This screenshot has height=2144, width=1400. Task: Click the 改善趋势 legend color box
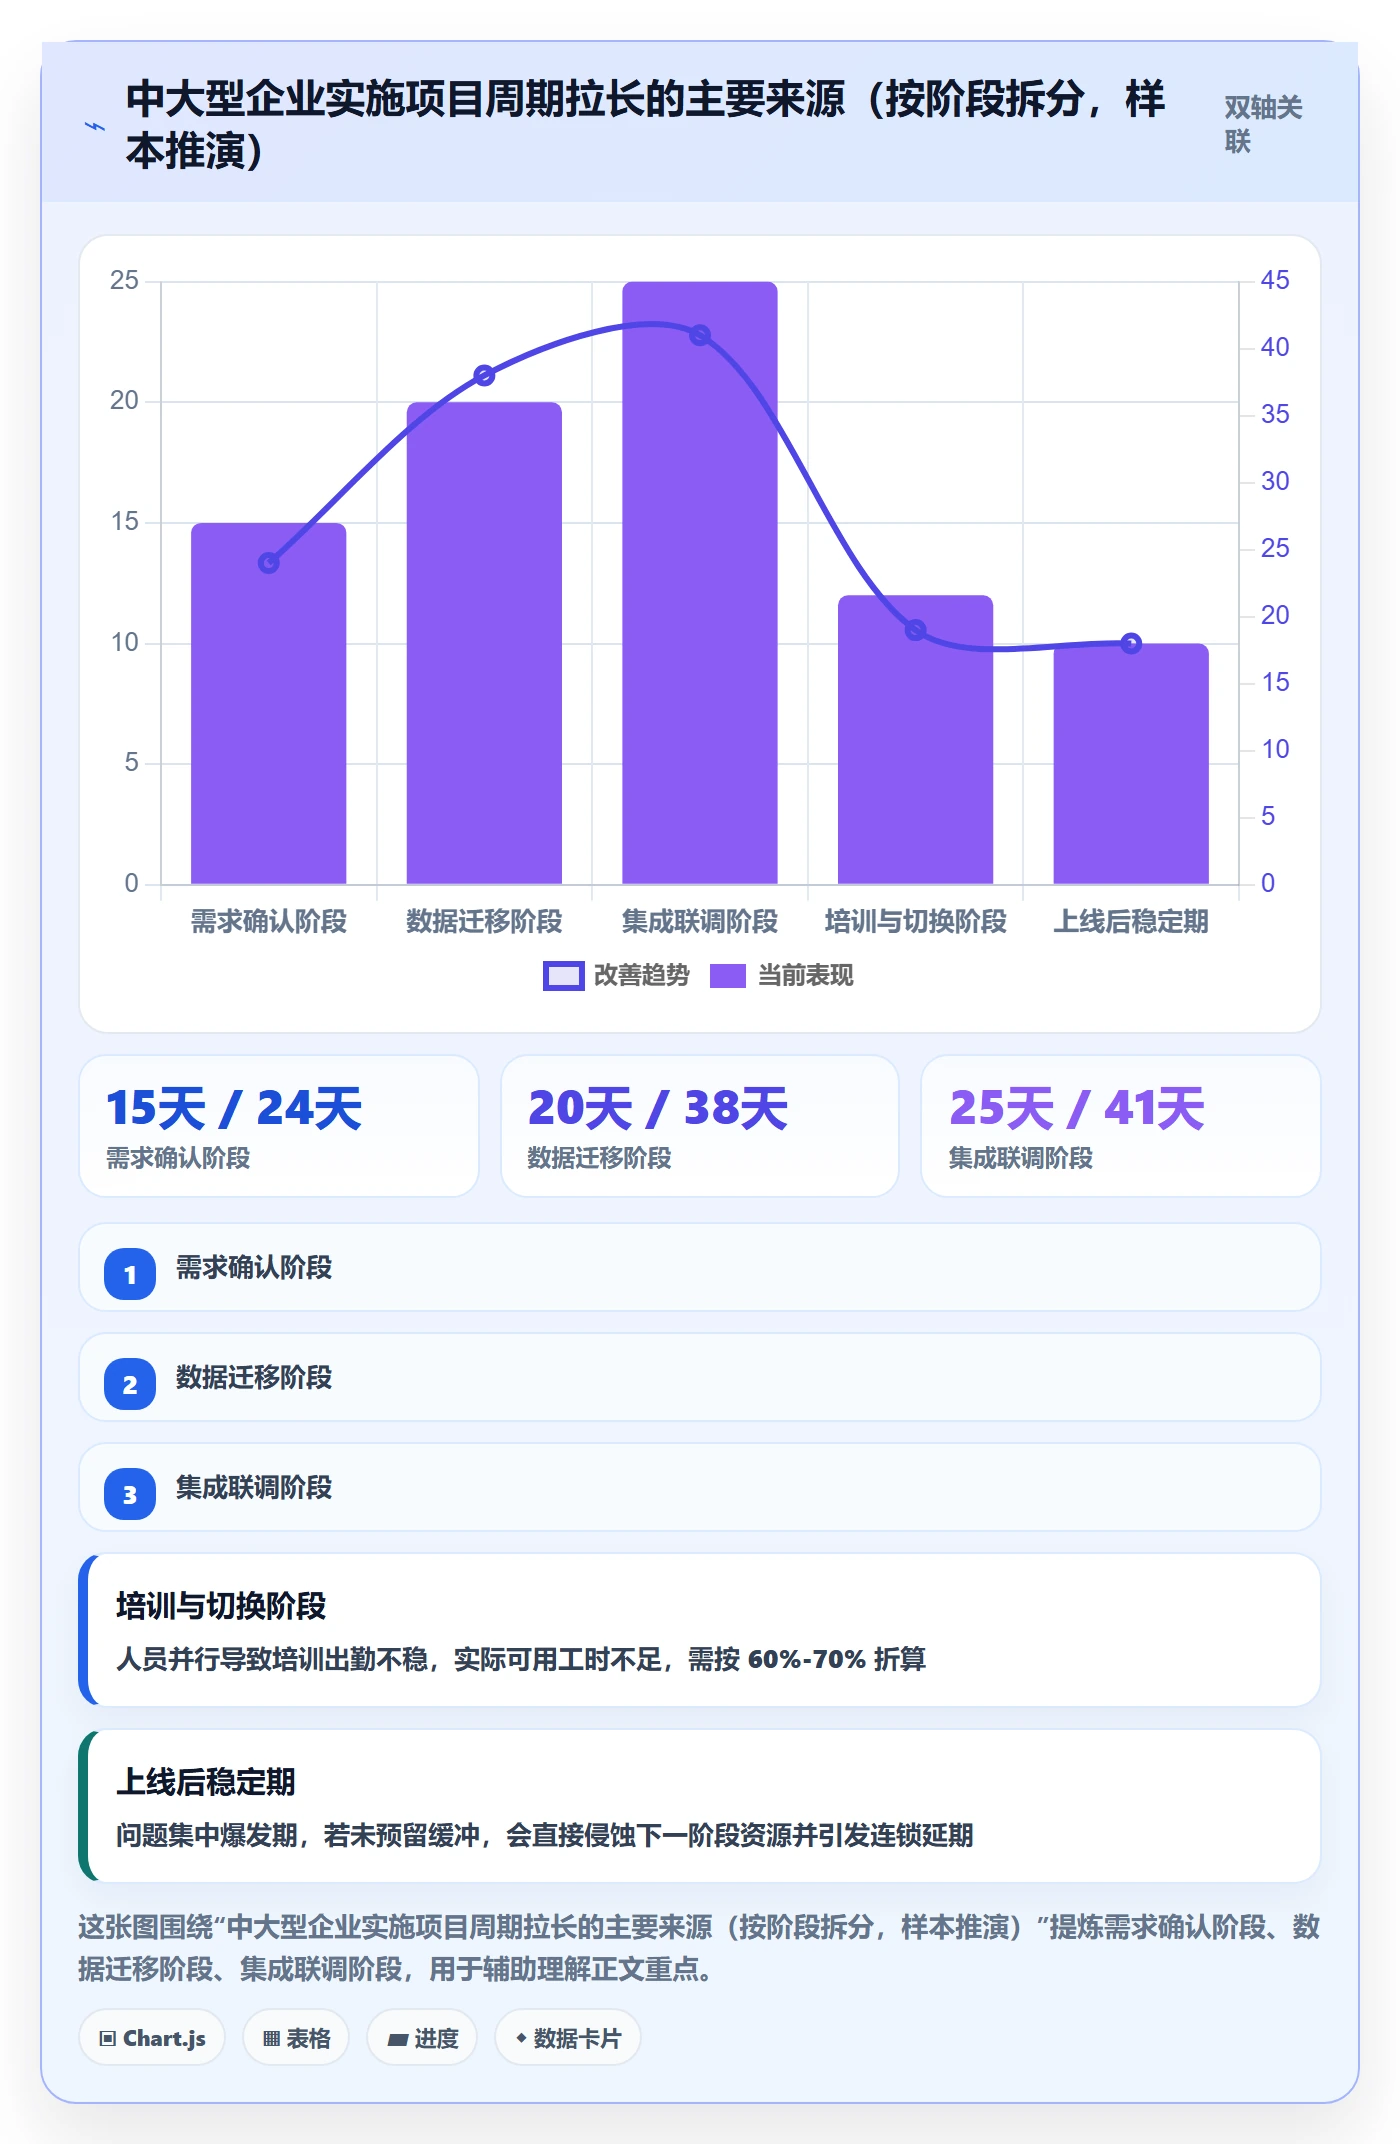563,976
